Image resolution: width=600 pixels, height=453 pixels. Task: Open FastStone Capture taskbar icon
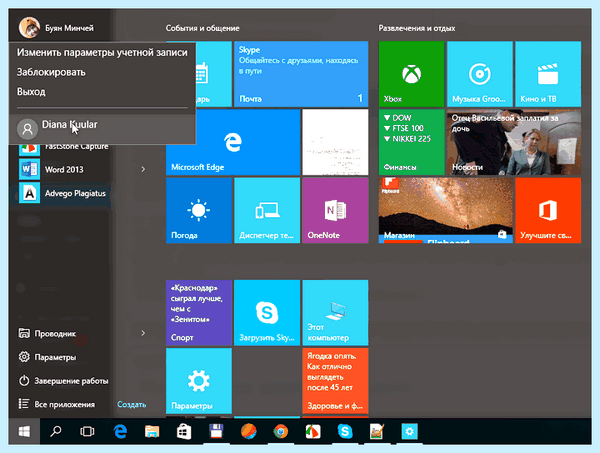313,432
